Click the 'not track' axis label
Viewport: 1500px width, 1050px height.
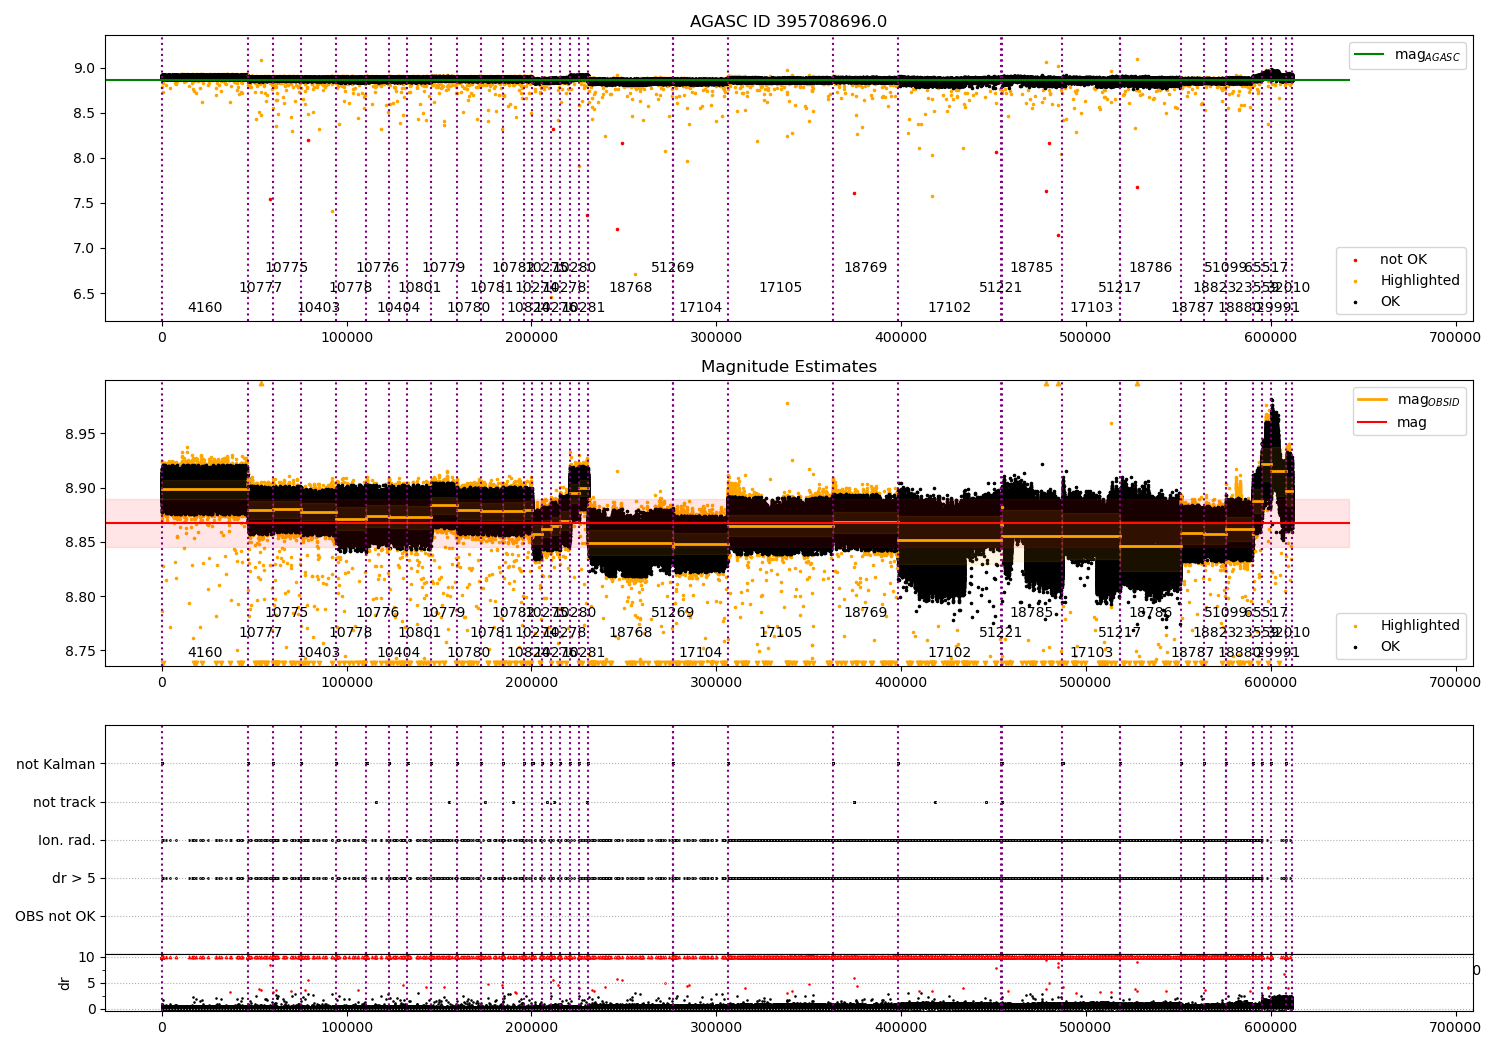(x=64, y=802)
